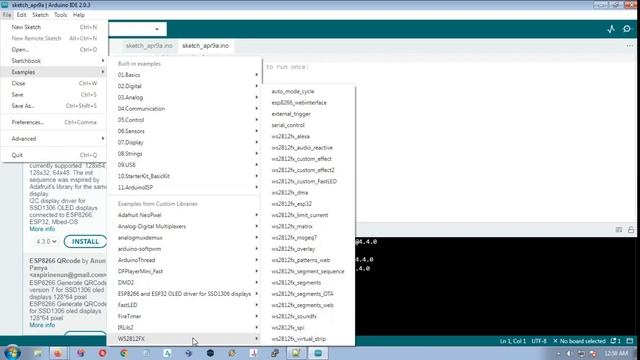Clear output panel icon

pyautogui.click(x=619, y=230)
